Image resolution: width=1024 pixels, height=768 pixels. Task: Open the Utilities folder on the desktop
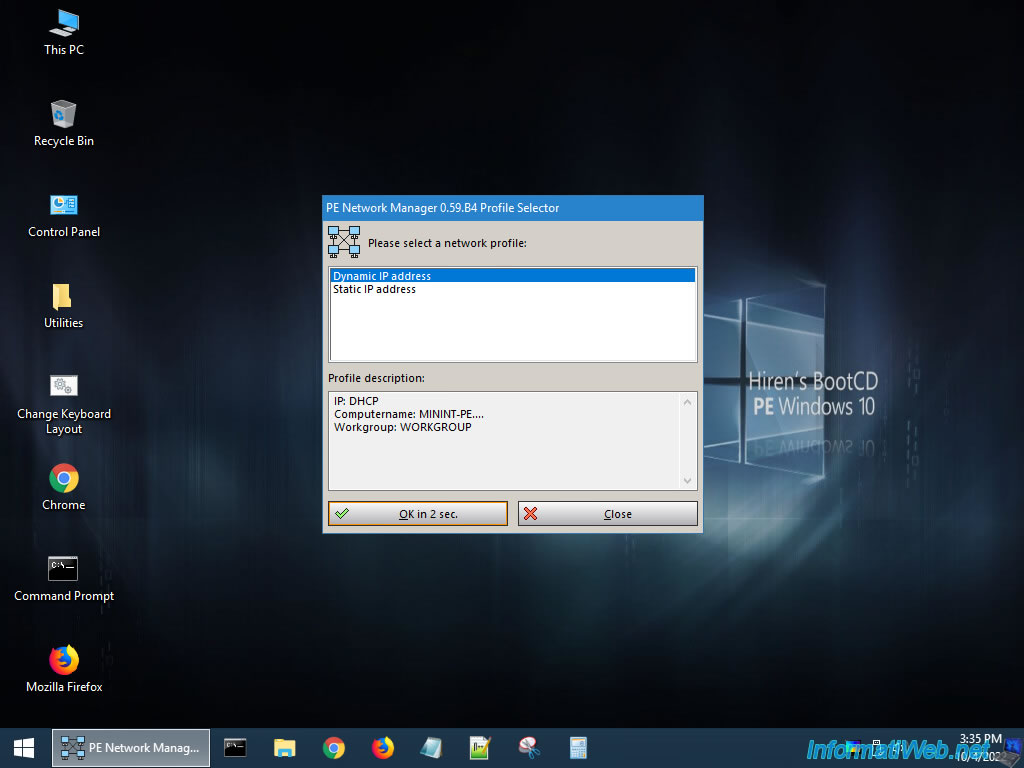click(63, 306)
